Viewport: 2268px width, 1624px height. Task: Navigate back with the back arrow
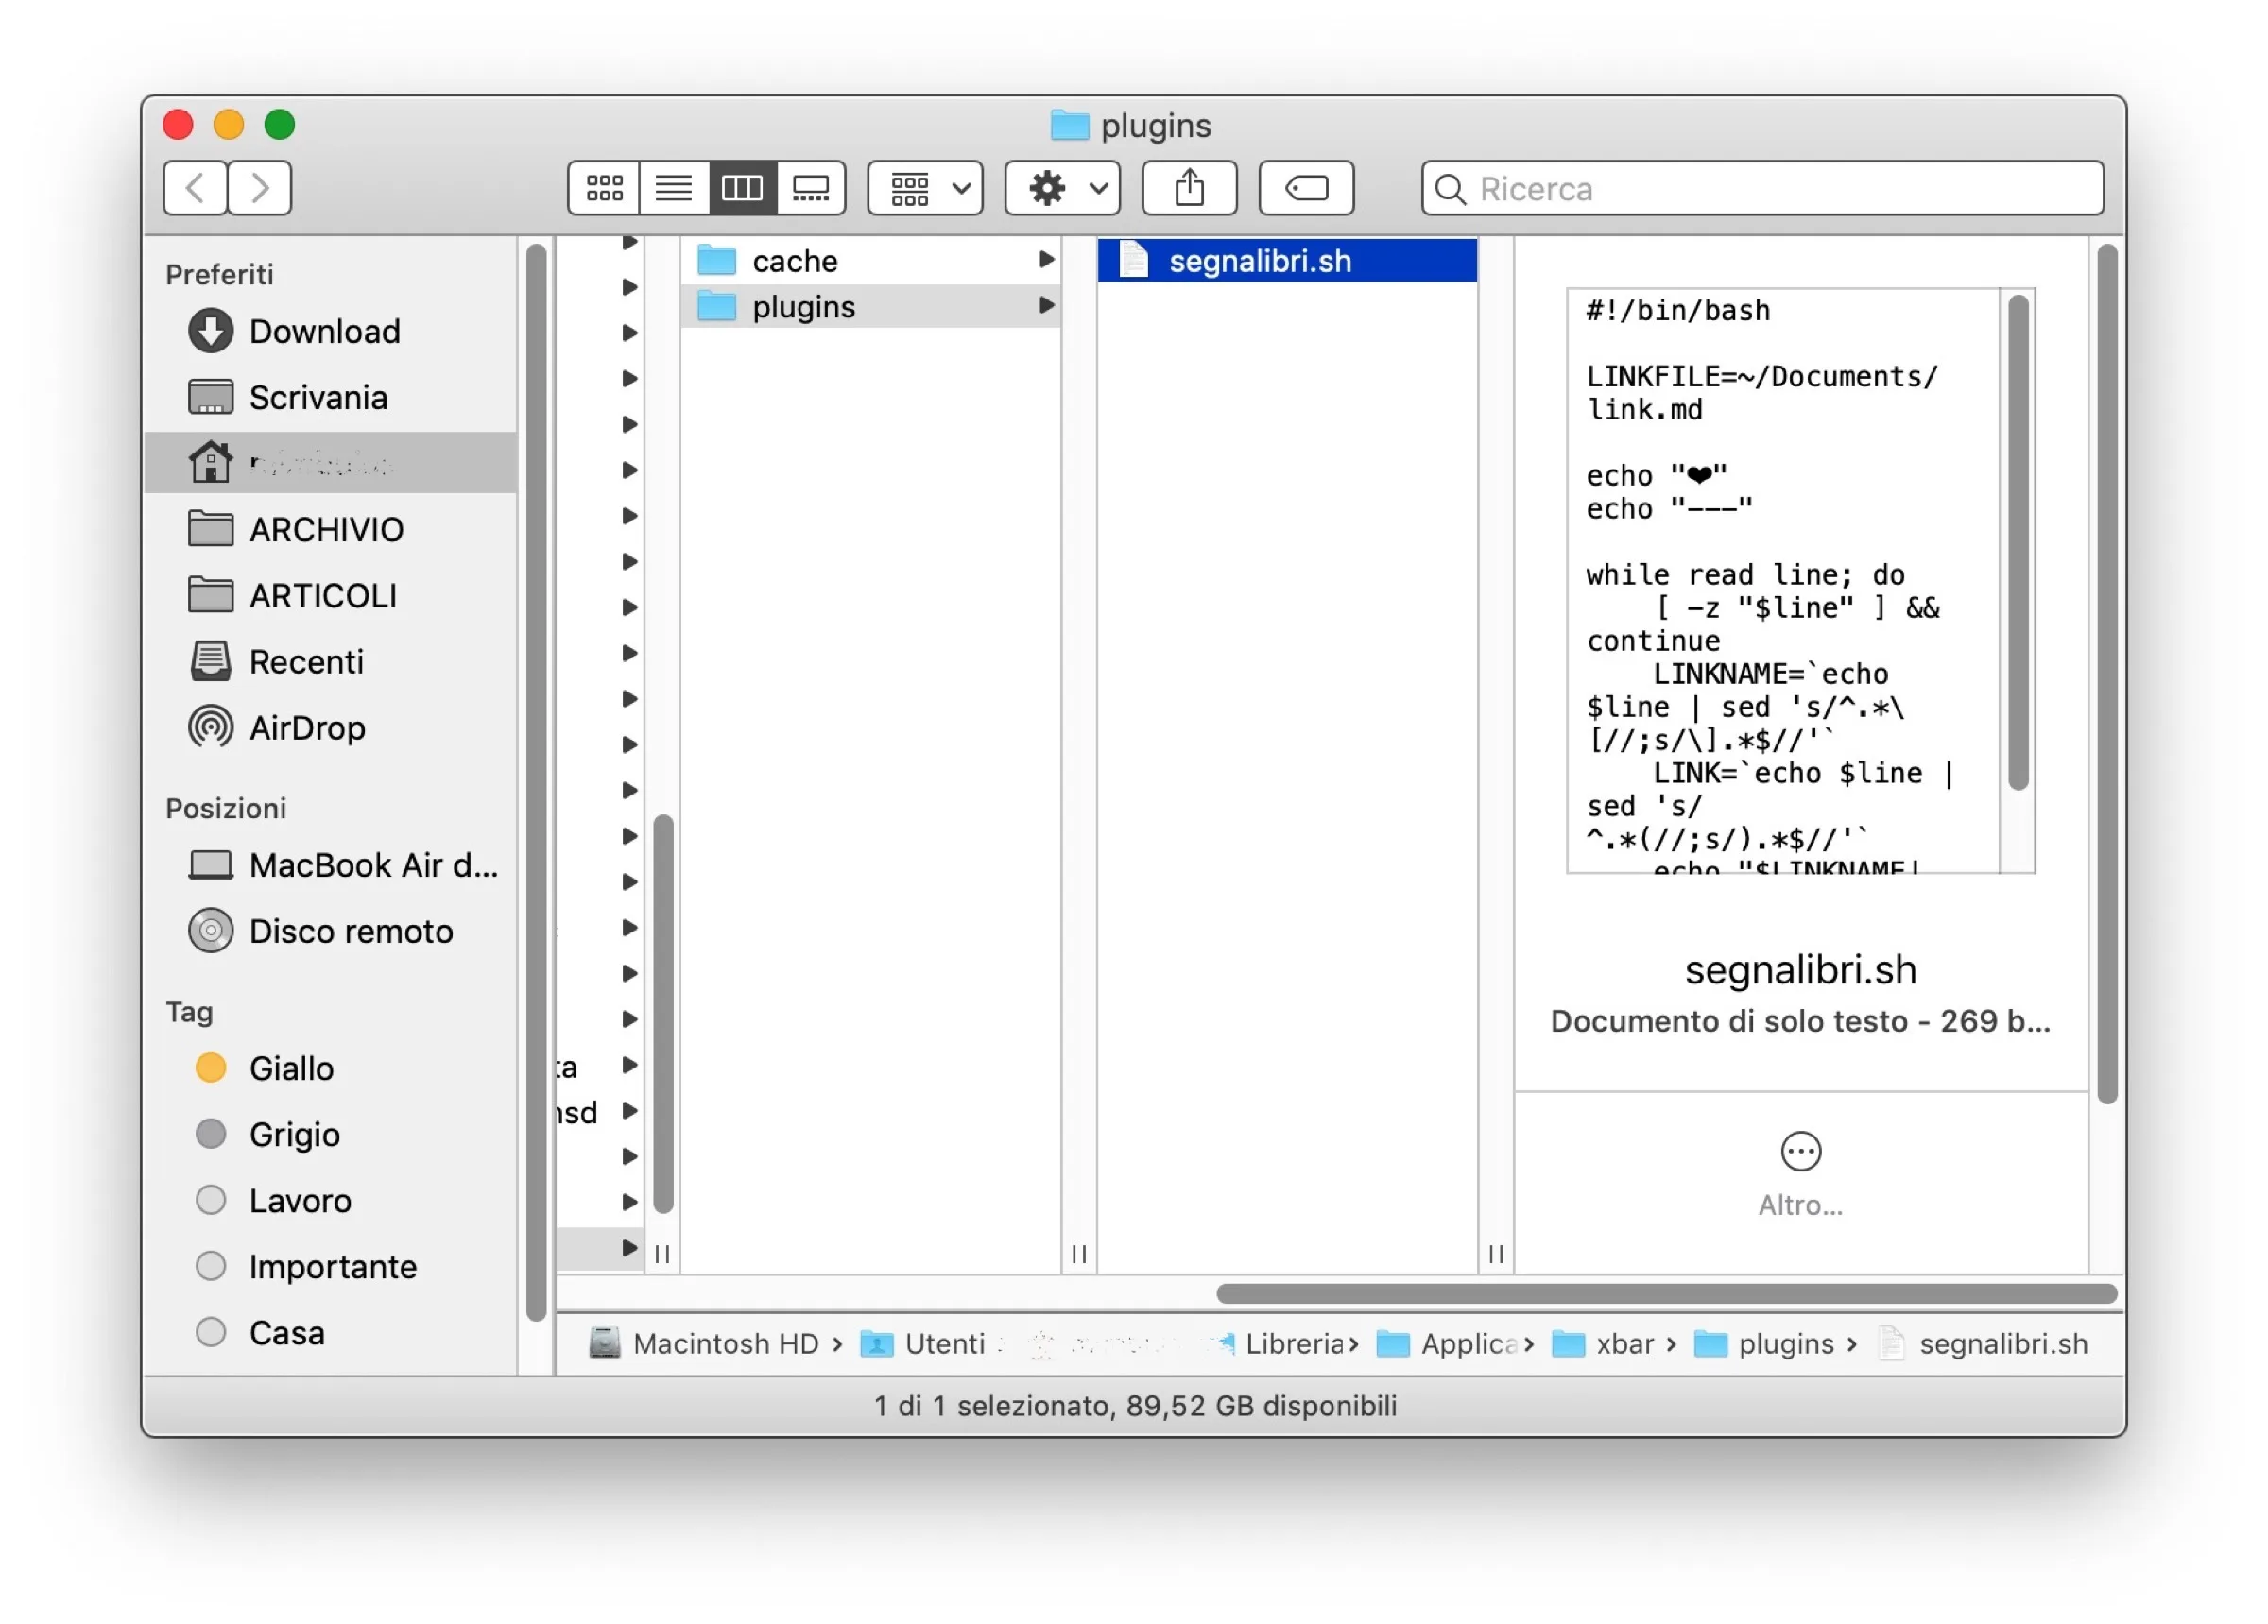click(x=195, y=188)
